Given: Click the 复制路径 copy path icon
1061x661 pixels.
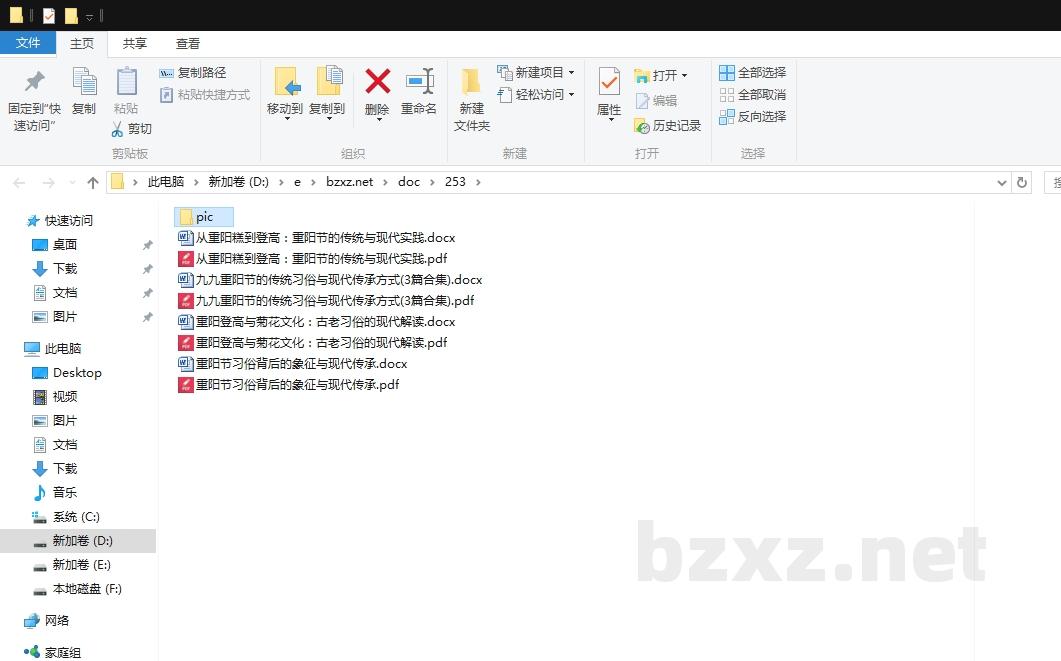Looking at the screenshot, I should tap(167, 73).
